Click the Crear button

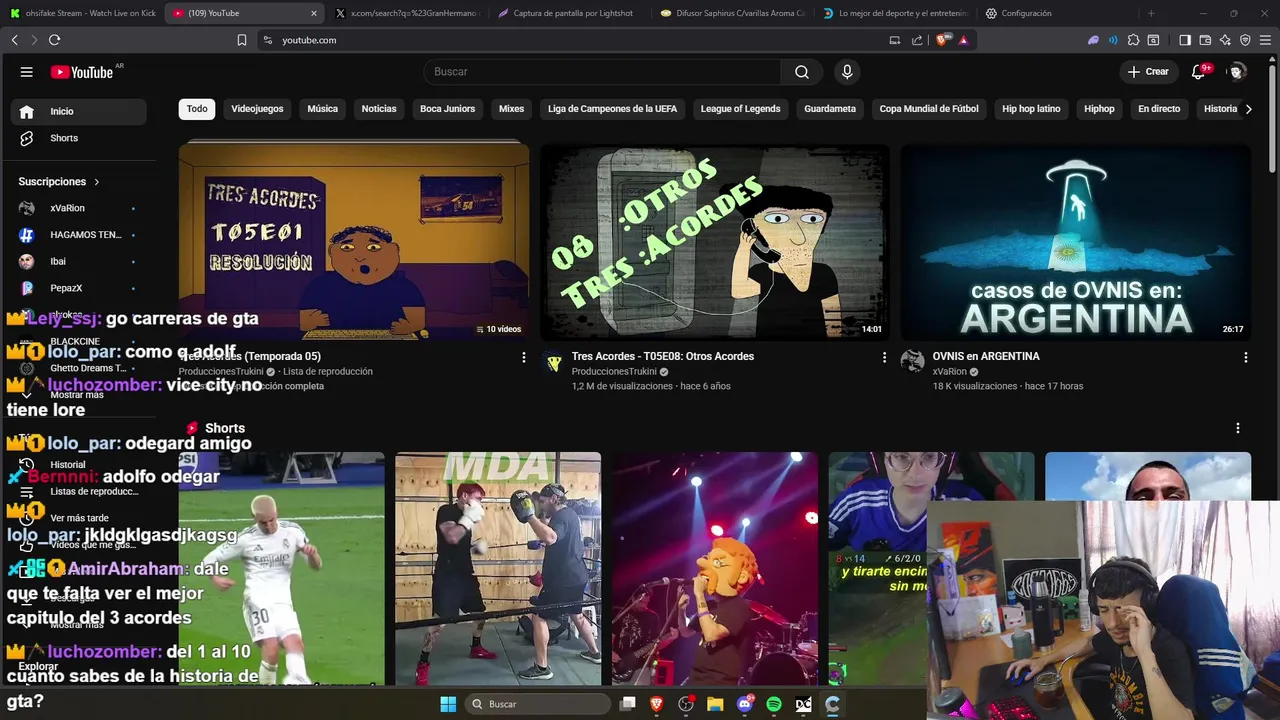pyautogui.click(x=1147, y=72)
